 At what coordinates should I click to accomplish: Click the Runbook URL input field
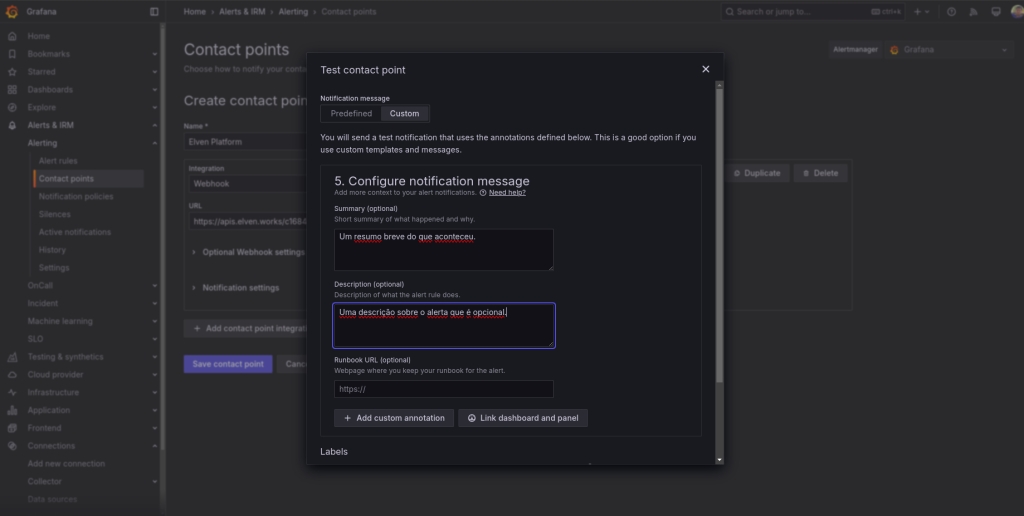[443, 389]
